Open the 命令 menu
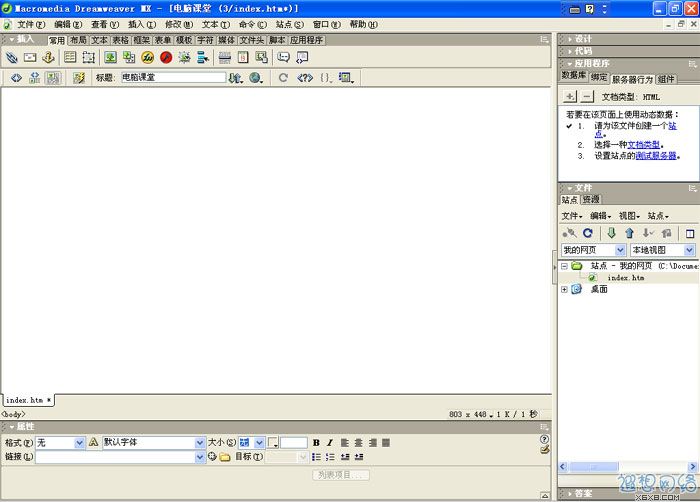700x502 pixels. (253, 25)
